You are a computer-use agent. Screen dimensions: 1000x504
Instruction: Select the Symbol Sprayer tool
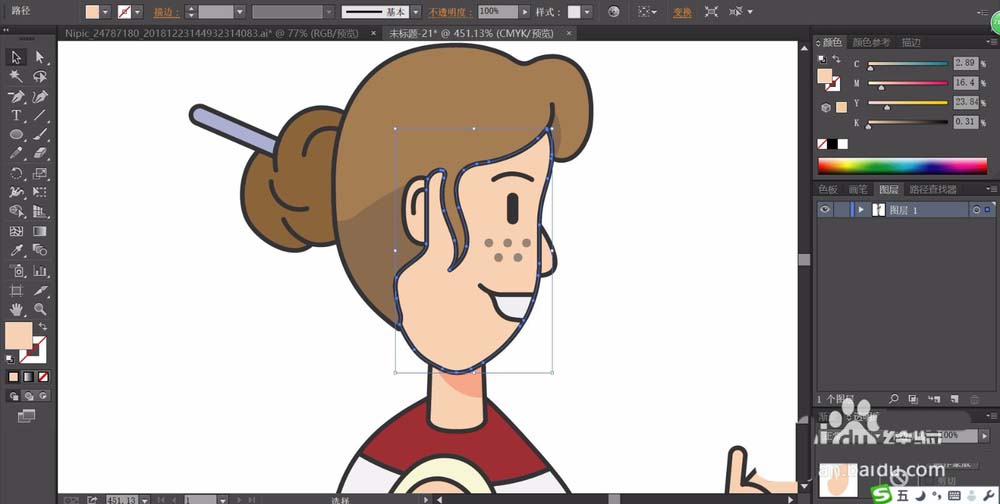point(16,271)
